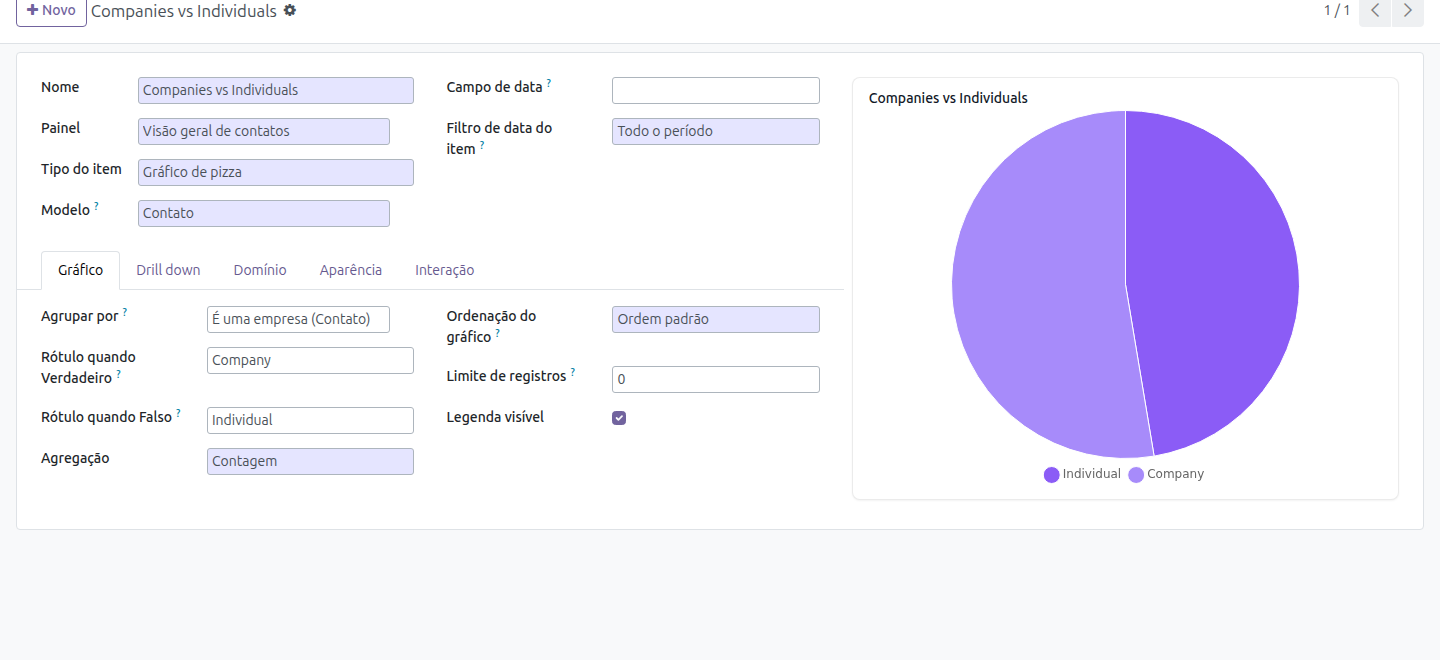Open the Campo de data dropdown
The width and height of the screenshot is (1440, 660).
click(x=716, y=90)
